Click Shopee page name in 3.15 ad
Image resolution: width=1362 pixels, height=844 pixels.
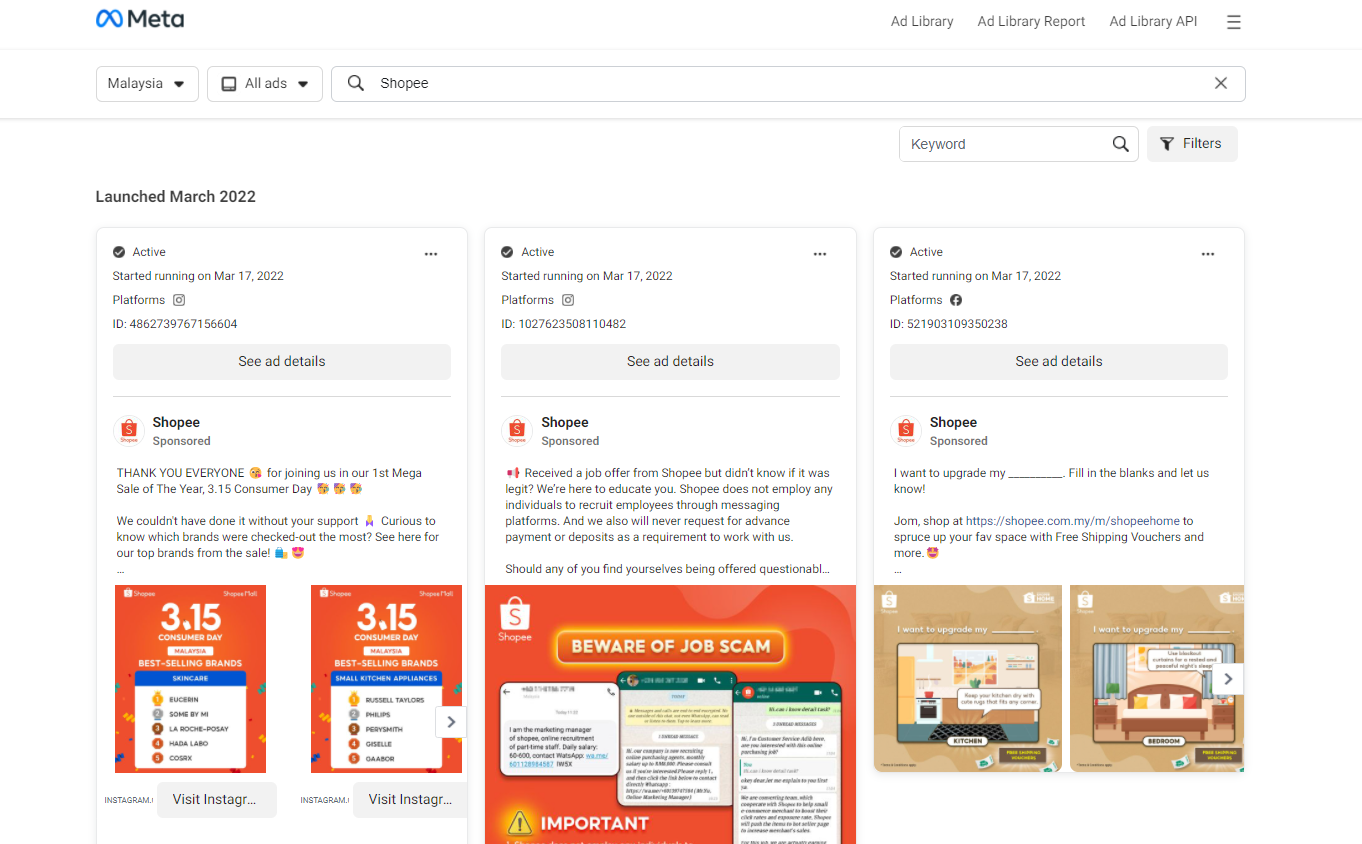176,423
